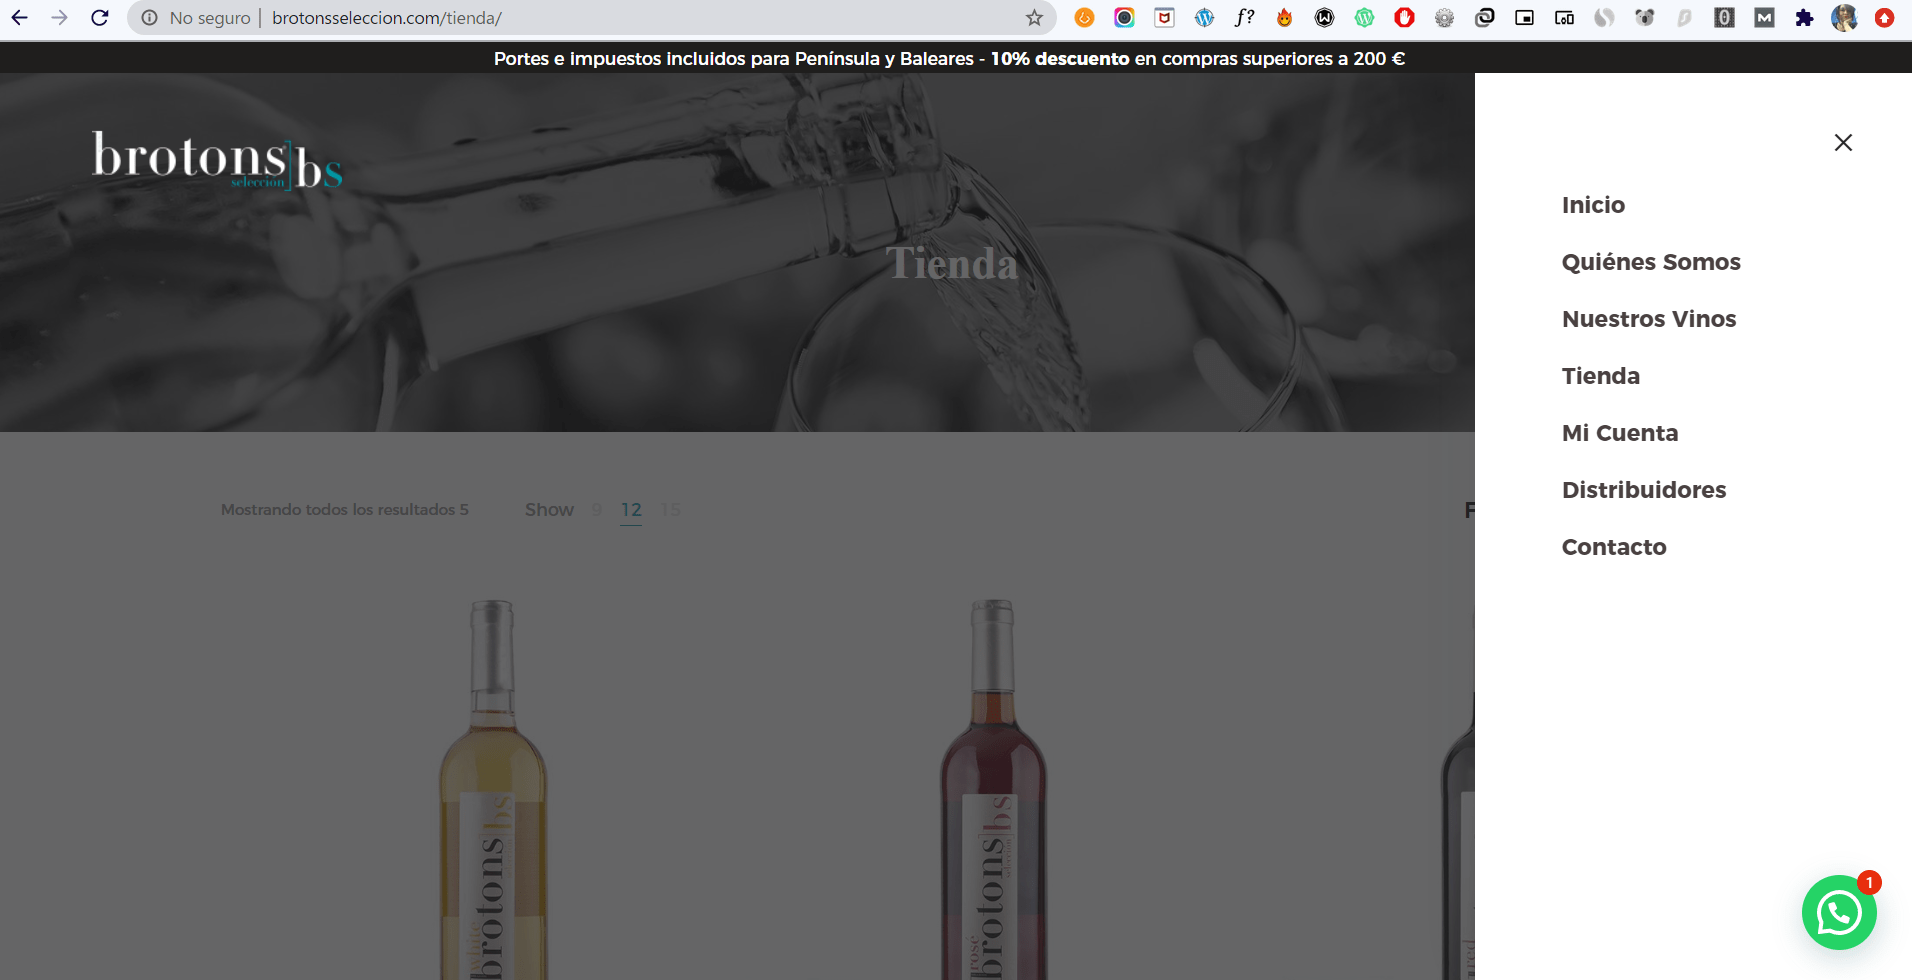Click the Tienda page heading

point(951,264)
